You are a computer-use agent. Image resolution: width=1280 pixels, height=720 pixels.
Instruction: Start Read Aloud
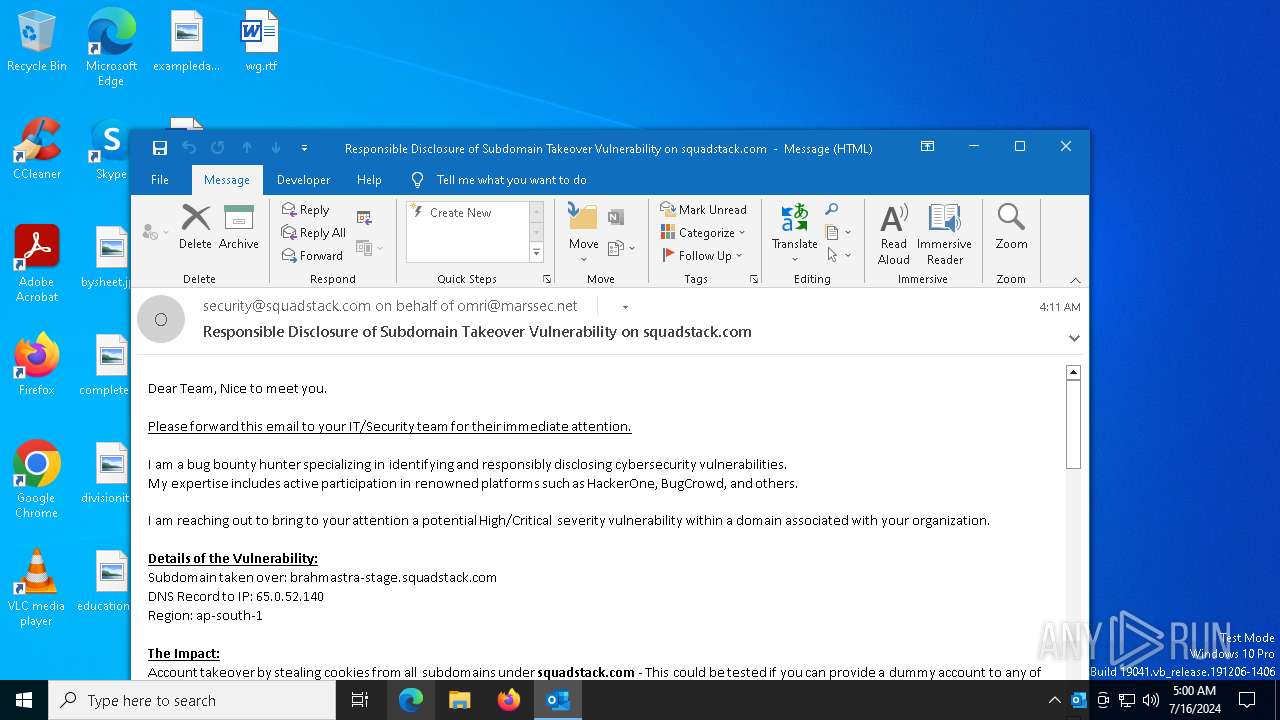coord(894,234)
